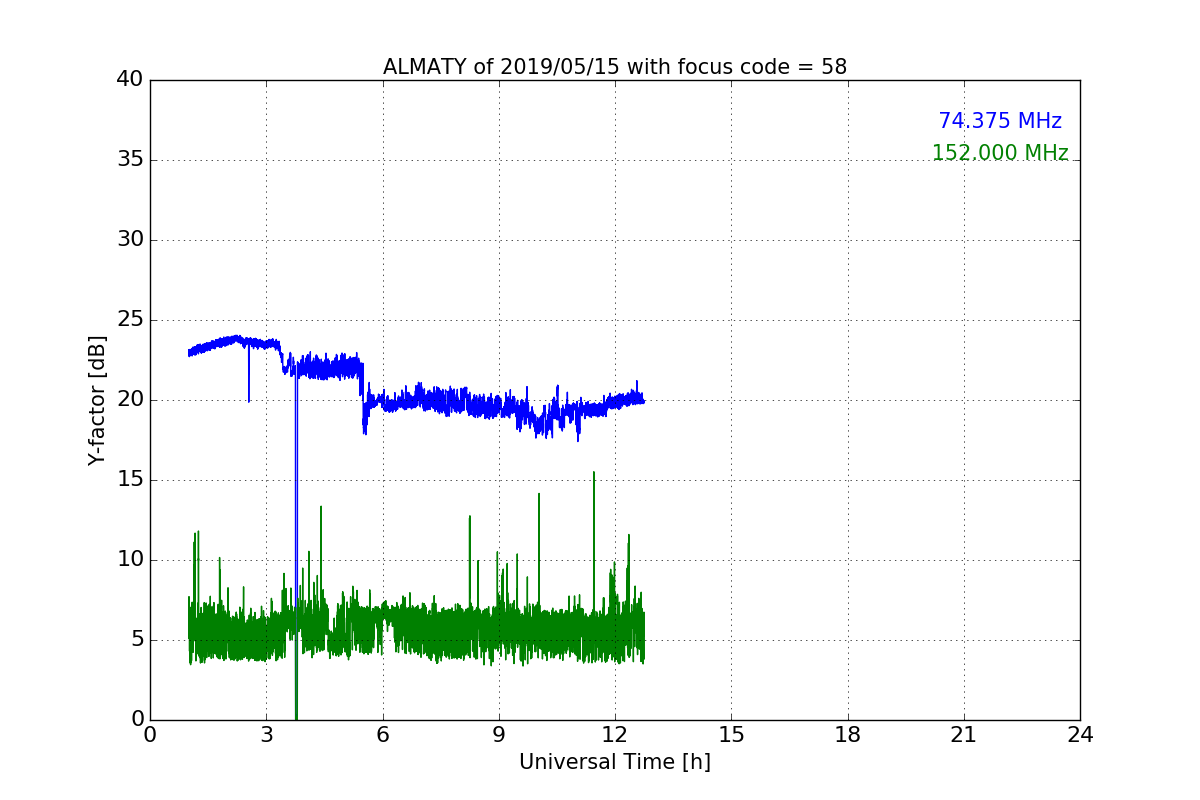
Task: Click y-axis tick label 25
Action: point(130,320)
